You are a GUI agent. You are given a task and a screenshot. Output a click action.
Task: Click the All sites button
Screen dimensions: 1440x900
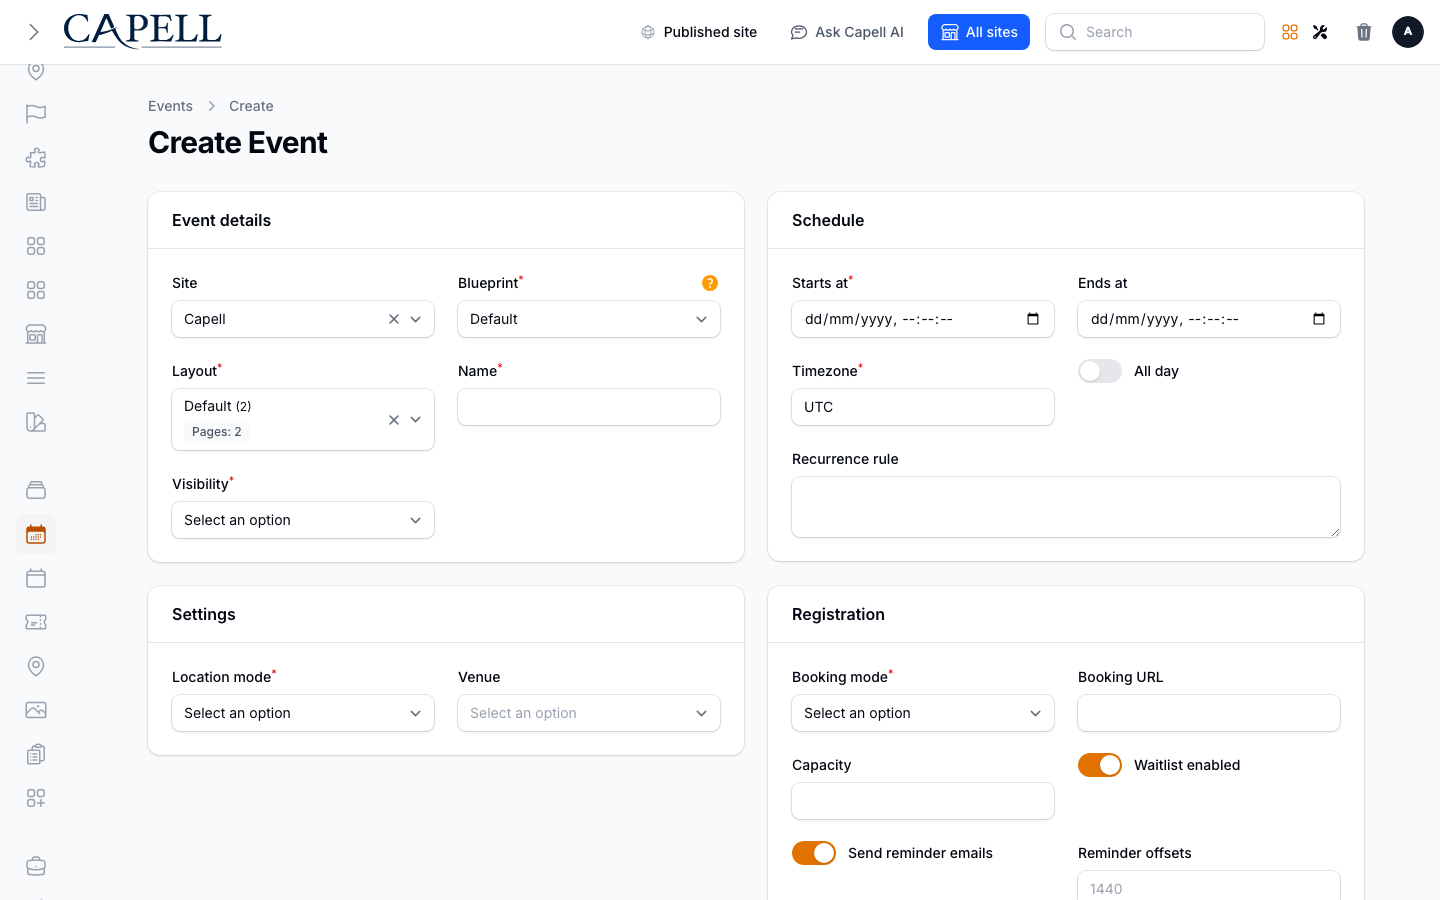[x=979, y=32]
